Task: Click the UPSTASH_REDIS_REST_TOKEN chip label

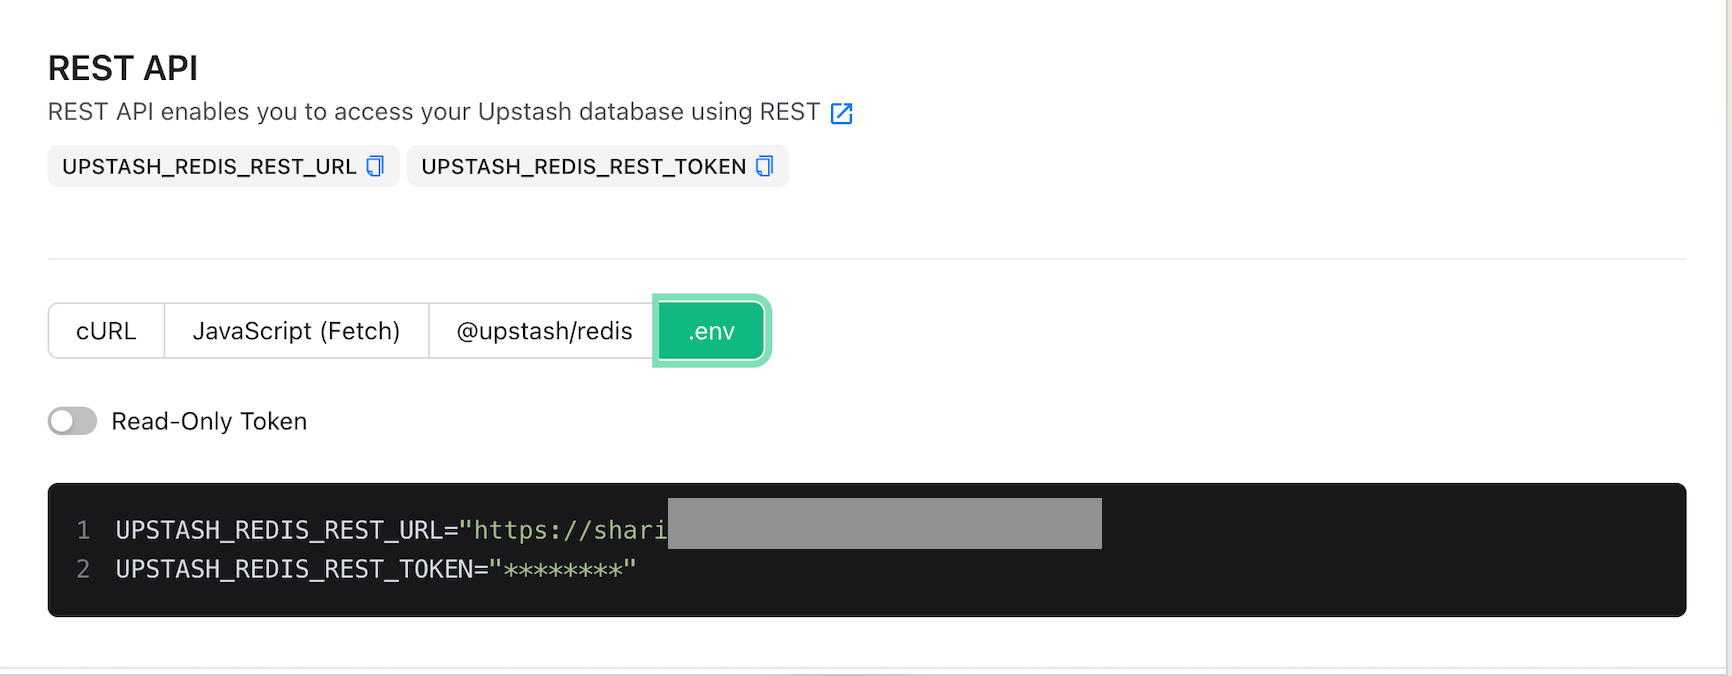Action: point(583,166)
